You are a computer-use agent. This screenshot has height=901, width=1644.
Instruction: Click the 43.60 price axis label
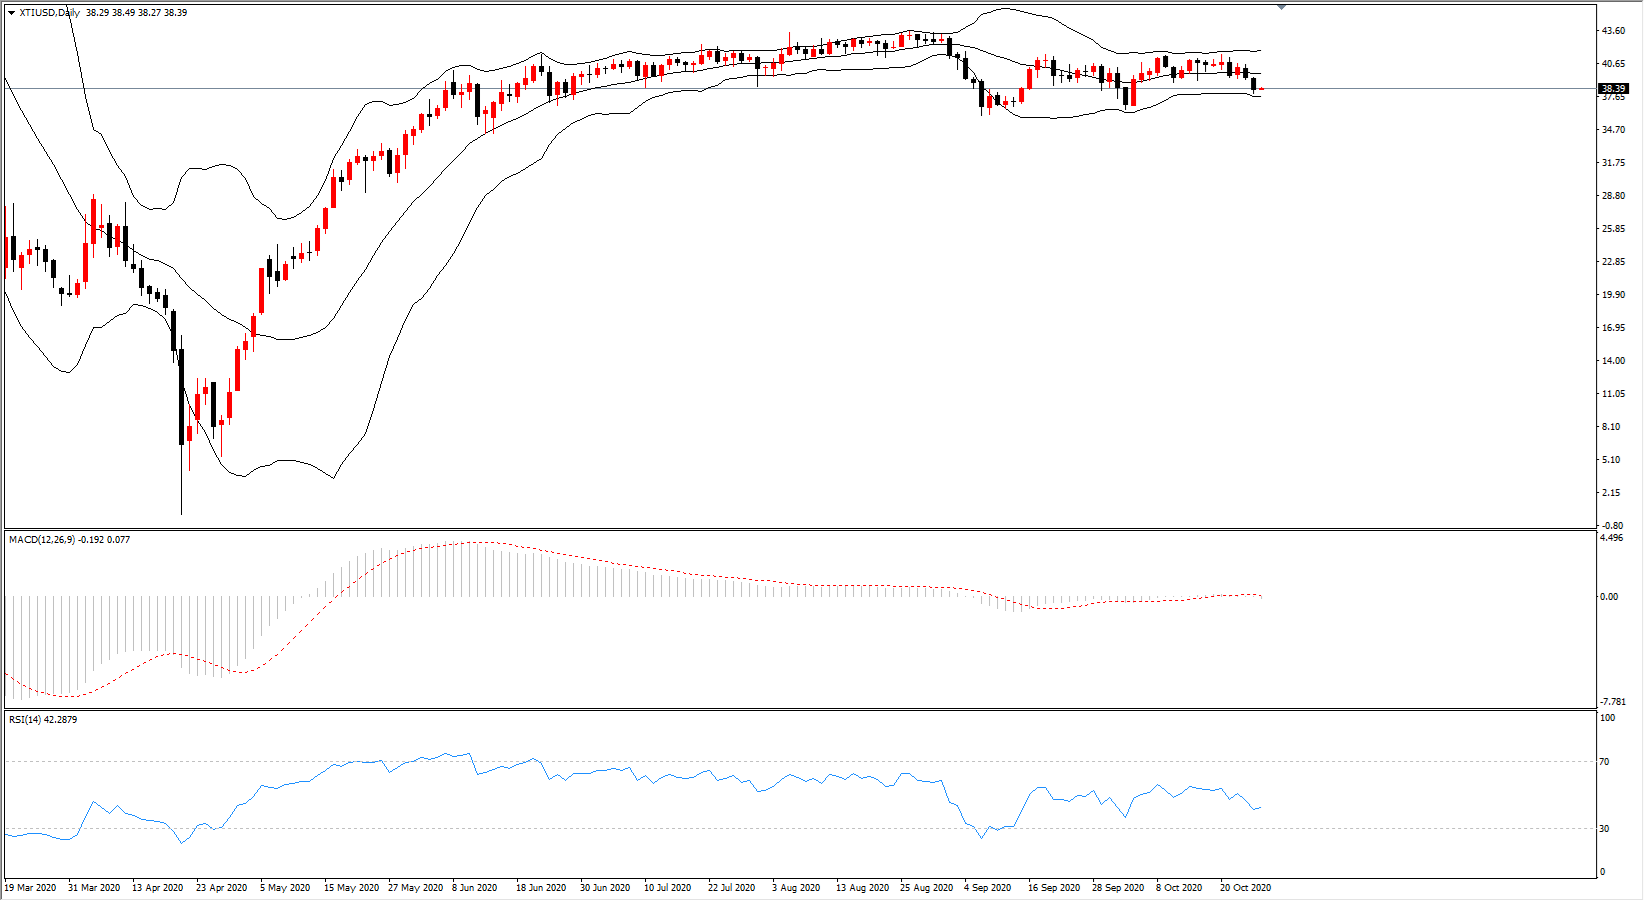[x=1613, y=31]
